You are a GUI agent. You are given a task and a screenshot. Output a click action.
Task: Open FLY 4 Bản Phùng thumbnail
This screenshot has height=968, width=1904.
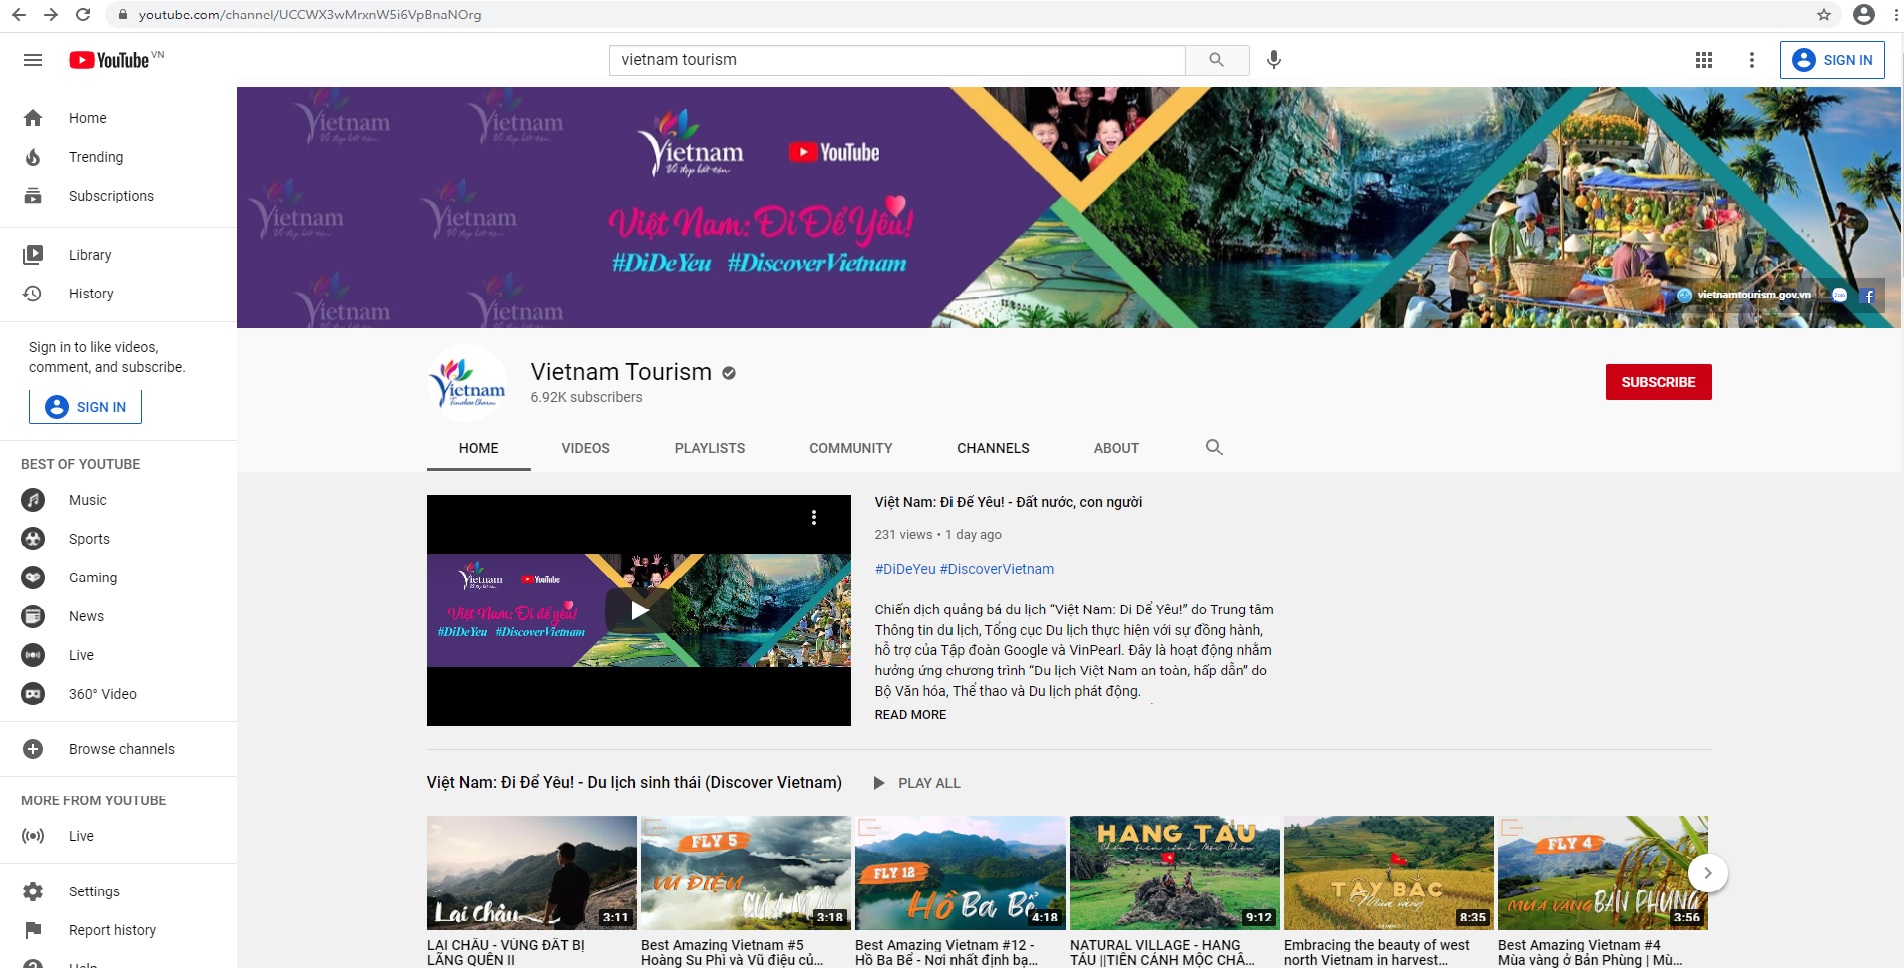(1603, 874)
